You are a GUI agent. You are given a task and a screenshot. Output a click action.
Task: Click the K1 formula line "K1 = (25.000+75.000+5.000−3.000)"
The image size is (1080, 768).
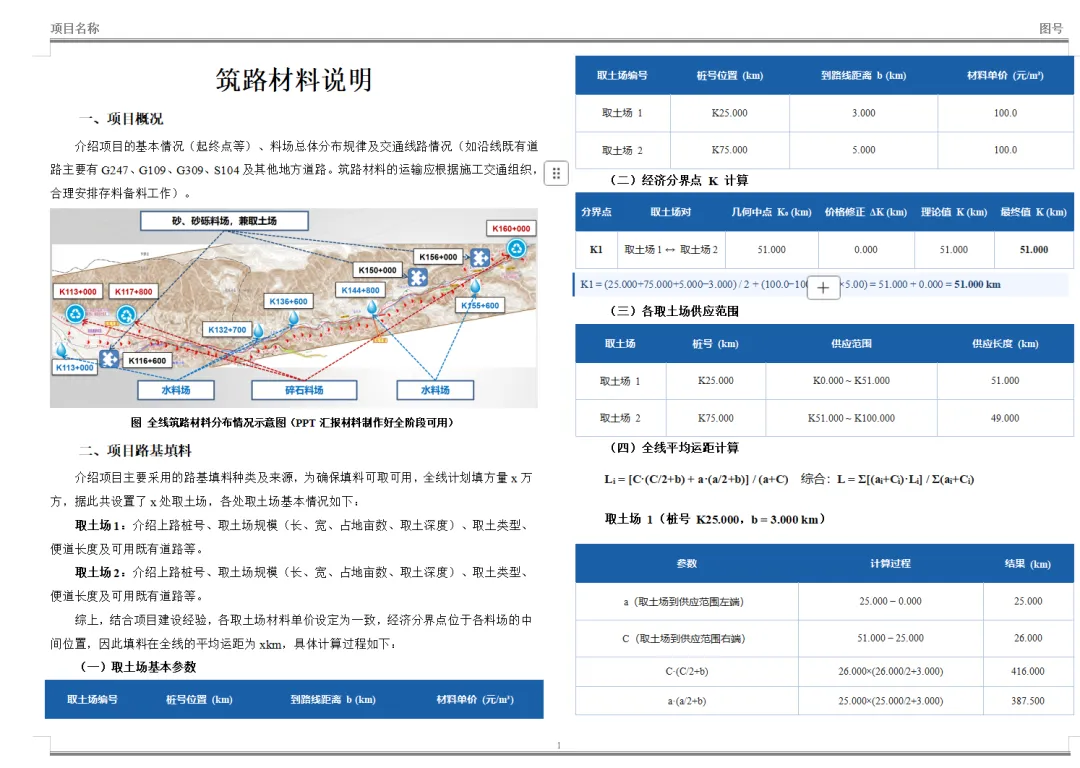click(x=789, y=284)
